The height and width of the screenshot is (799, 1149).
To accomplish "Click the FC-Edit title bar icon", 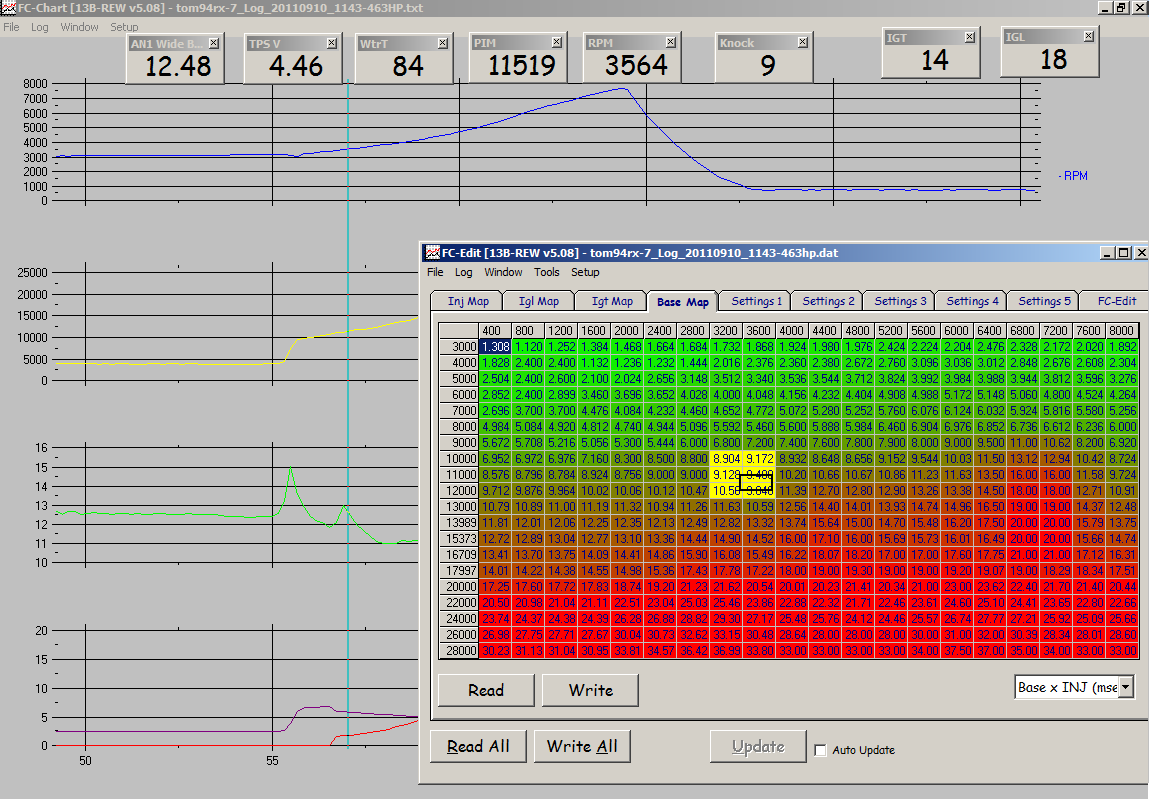I will coord(432,253).
